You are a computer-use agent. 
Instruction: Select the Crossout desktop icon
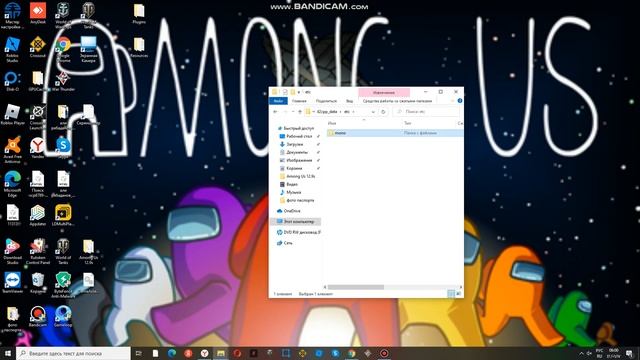(38, 47)
